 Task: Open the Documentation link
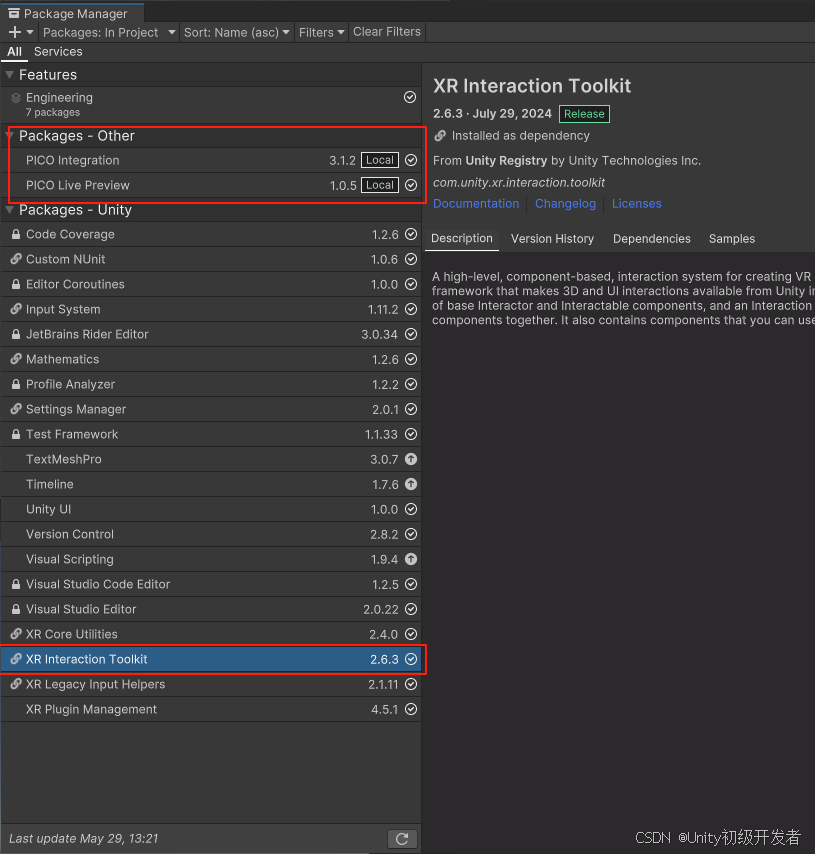click(476, 204)
